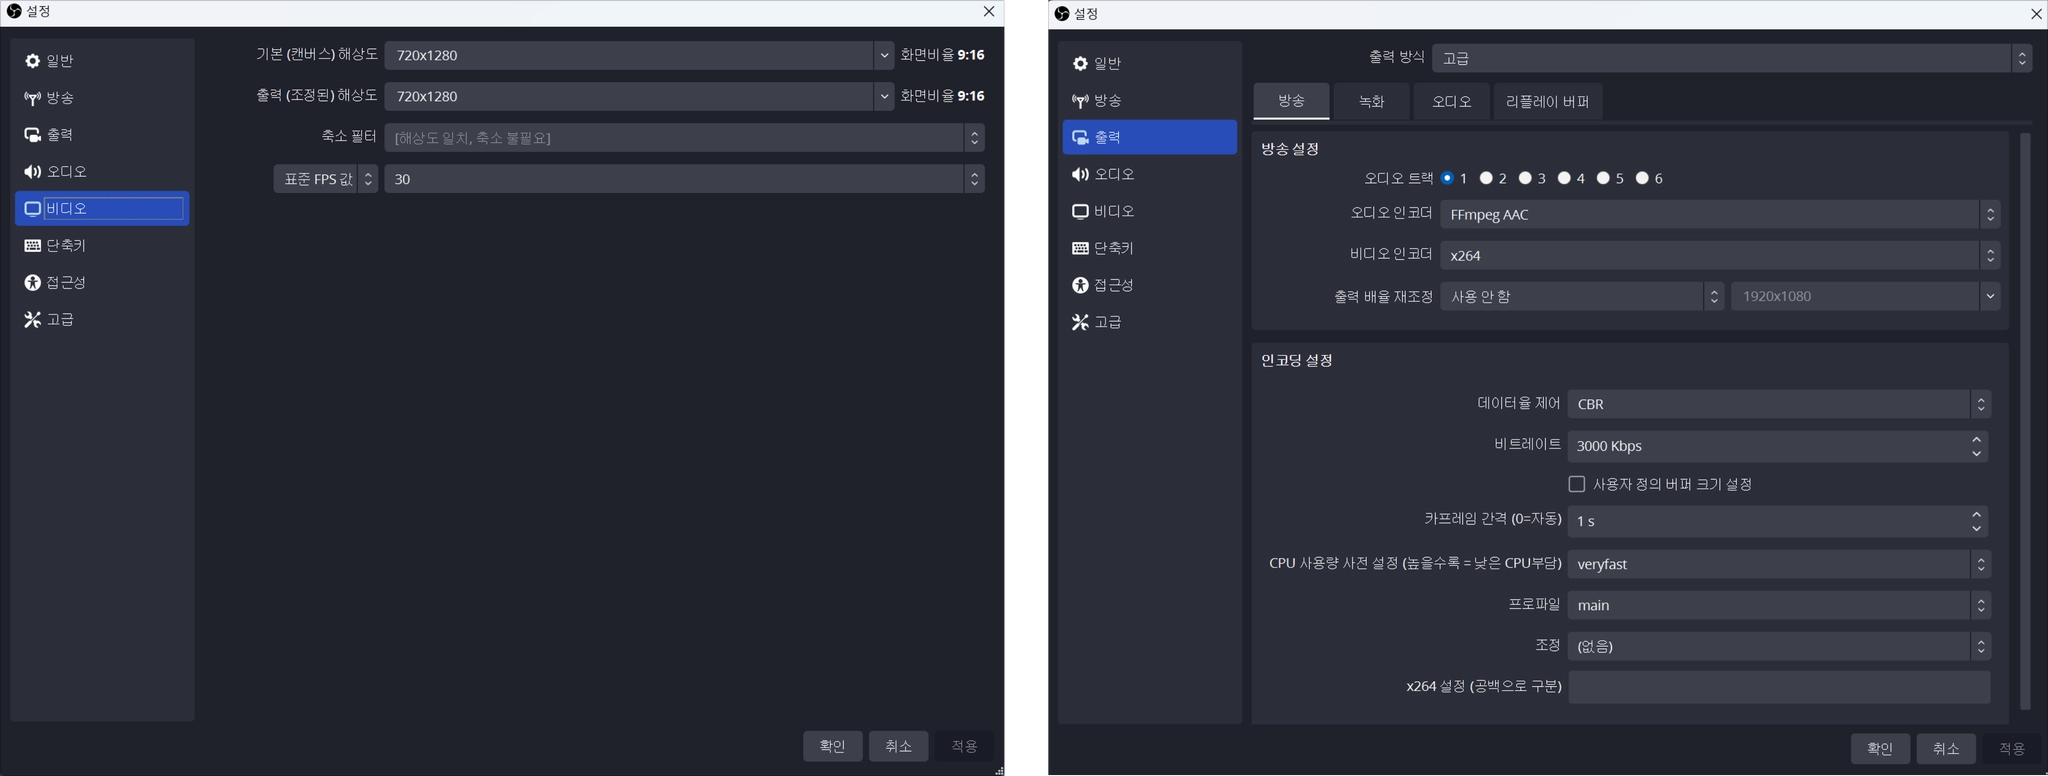
Task: Click OBS logo in left window title bar
Action: [x=14, y=12]
